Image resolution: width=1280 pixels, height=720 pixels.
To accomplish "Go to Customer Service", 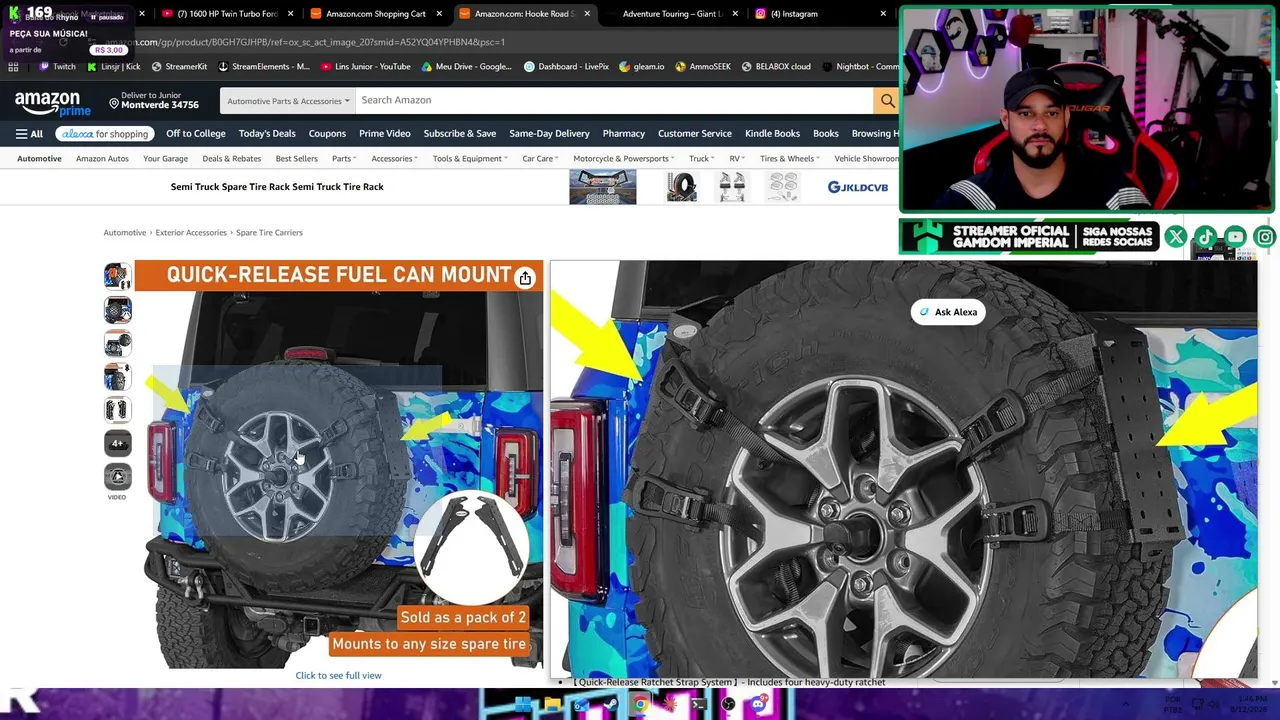I will (x=695, y=134).
